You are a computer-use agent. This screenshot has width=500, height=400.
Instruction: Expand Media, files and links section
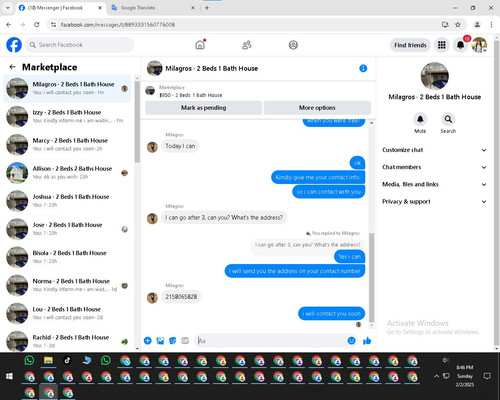click(x=434, y=184)
